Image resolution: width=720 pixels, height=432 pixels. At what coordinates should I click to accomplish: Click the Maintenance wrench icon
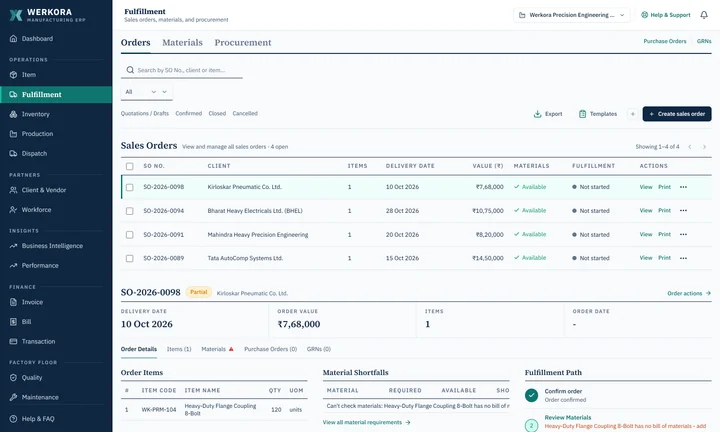13,397
